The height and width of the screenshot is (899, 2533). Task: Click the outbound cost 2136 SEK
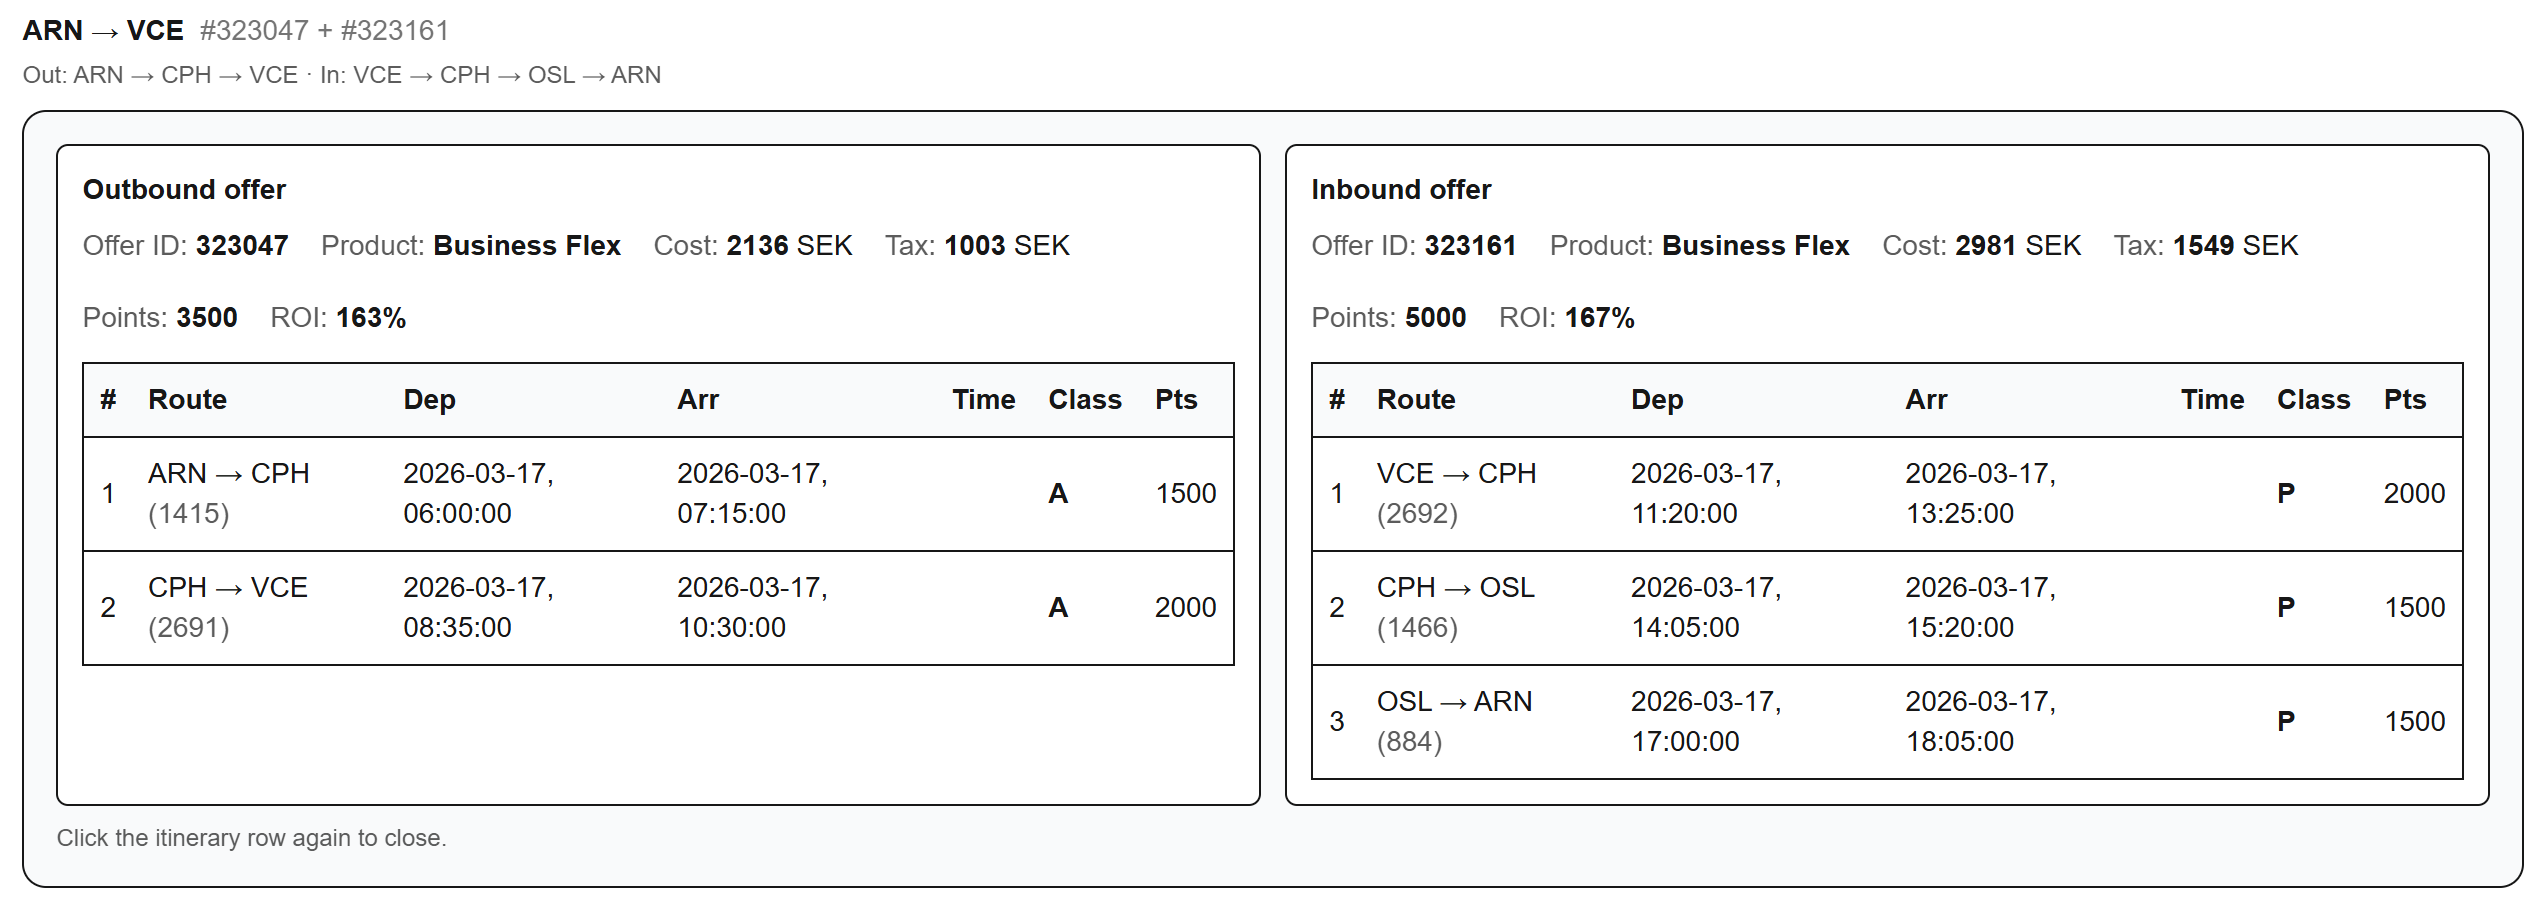click(x=789, y=246)
